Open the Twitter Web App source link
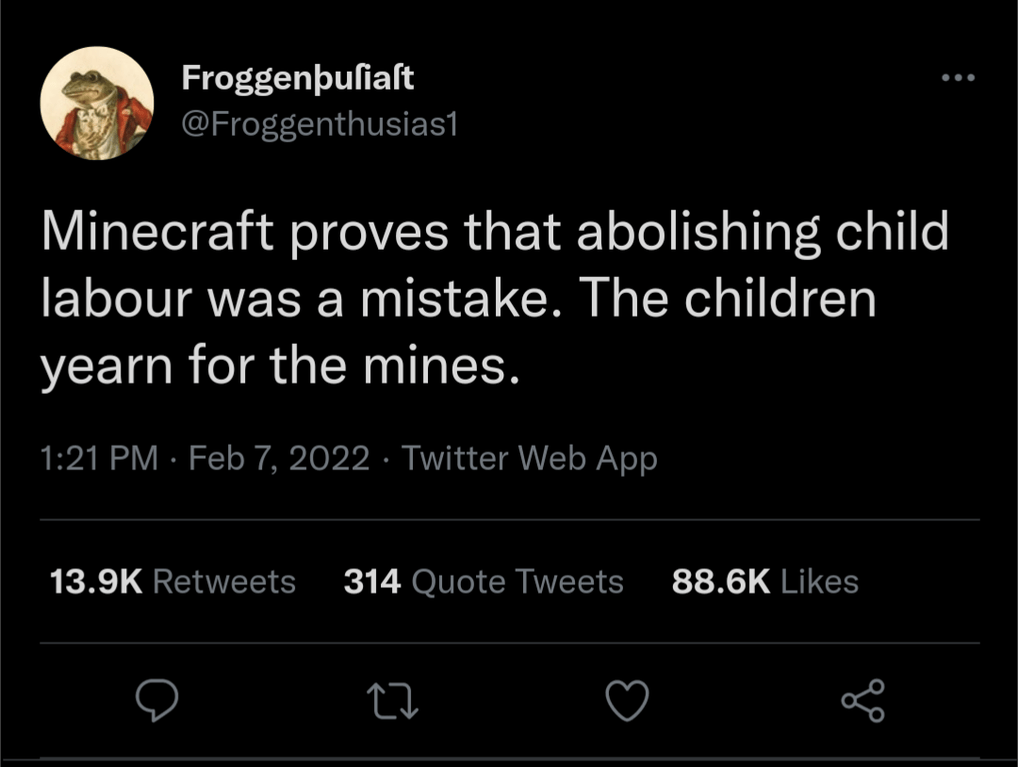Screen dimensions: 1018x767 pyautogui.click(x=529, y=459)
